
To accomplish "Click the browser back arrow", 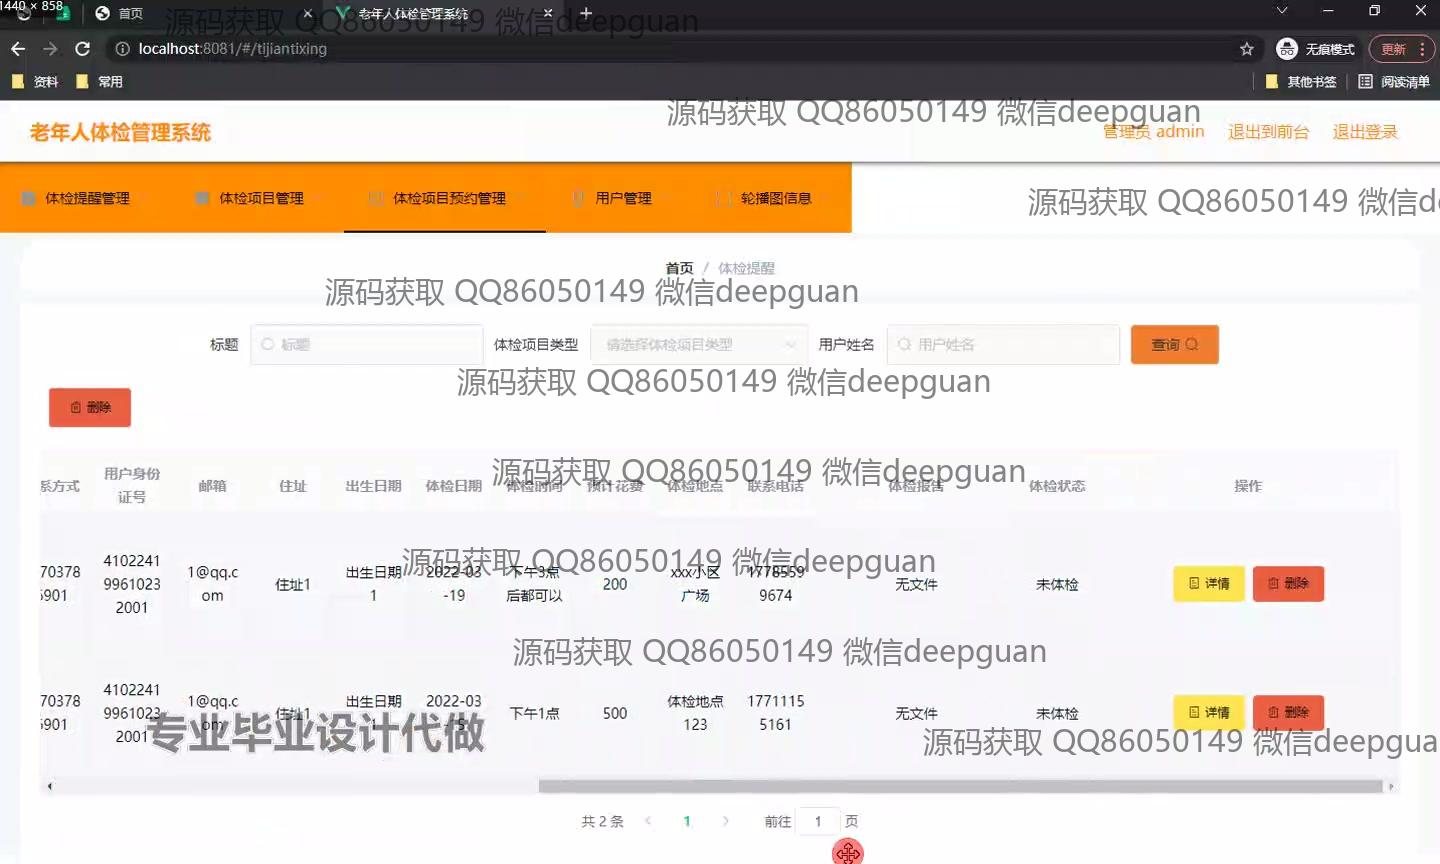I will pos(18,49).
